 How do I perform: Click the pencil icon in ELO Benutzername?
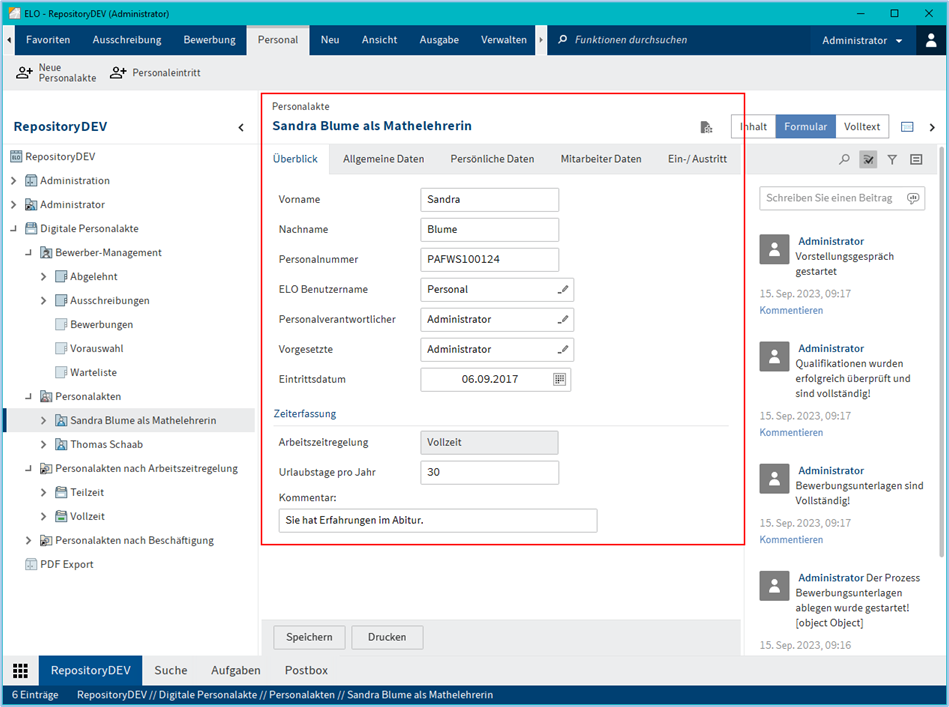coord(563,290)
